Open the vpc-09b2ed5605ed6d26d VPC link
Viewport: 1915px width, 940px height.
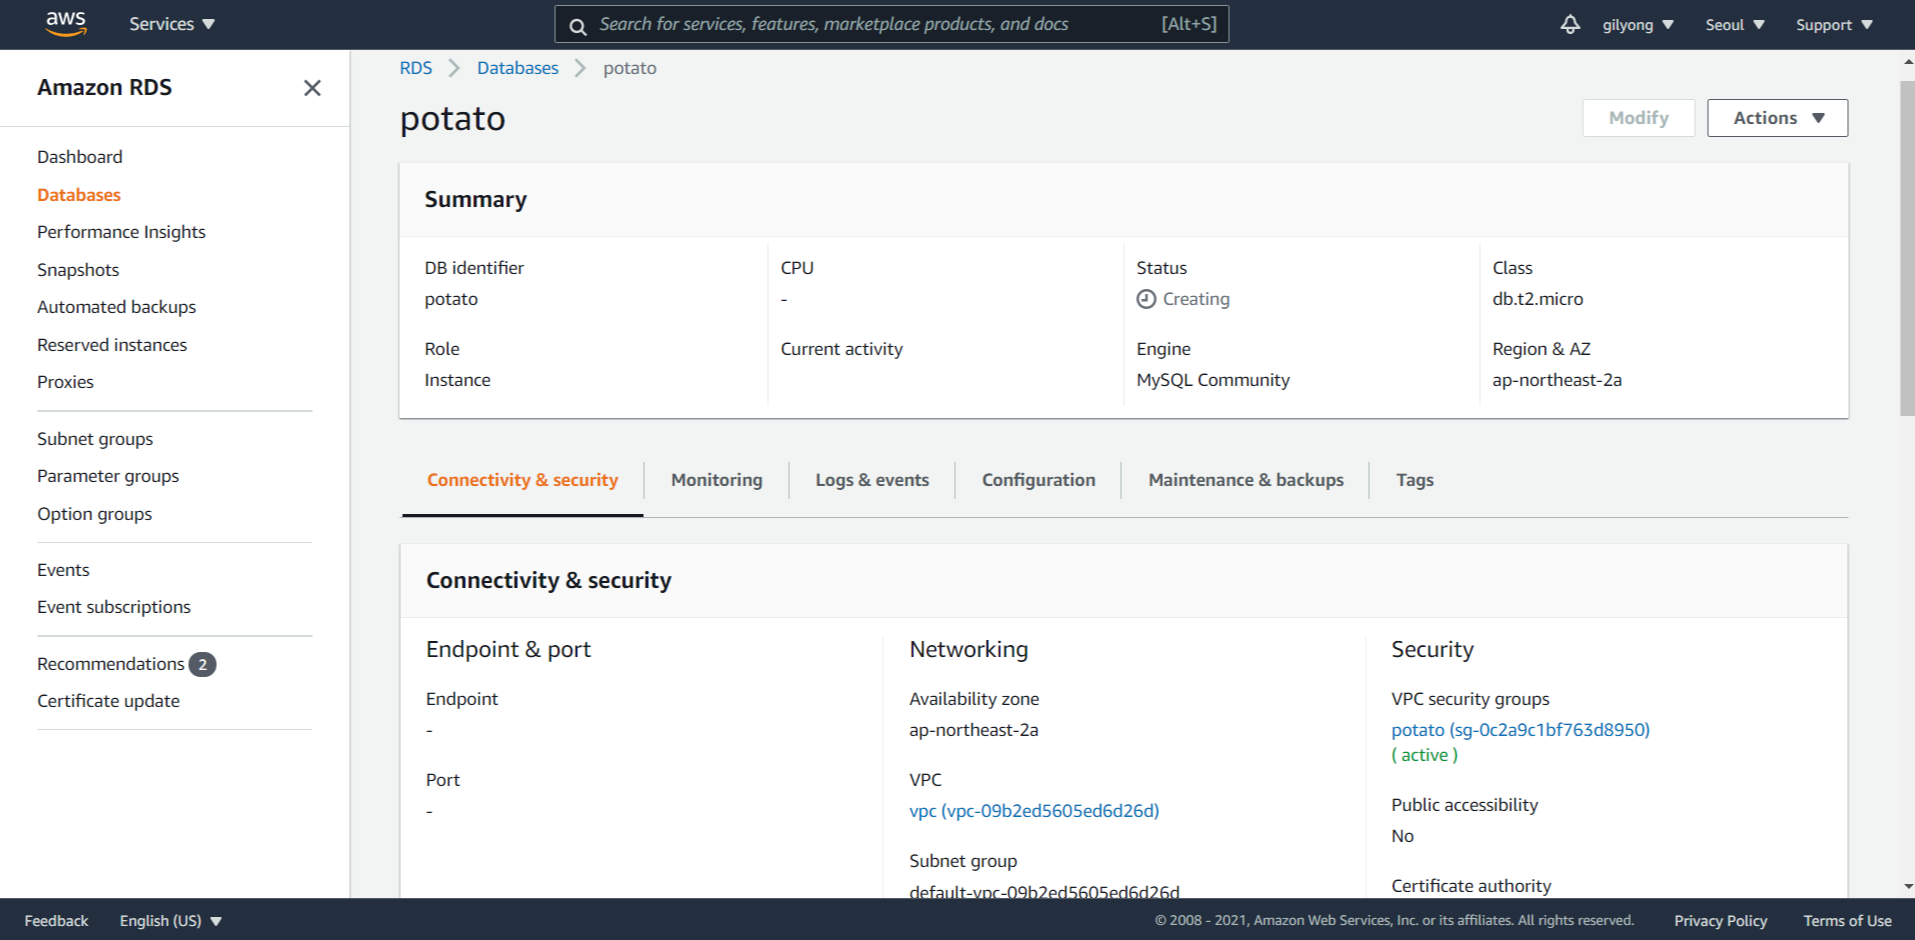[x=1034, y=811]
